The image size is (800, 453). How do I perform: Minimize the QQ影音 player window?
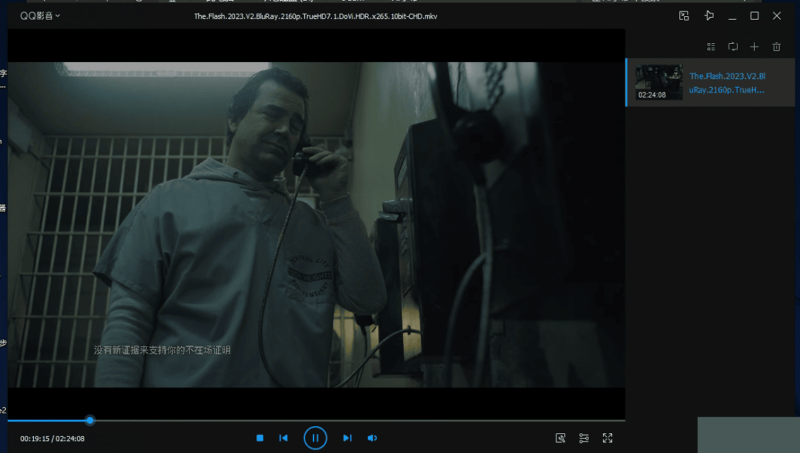(x=732, y=17)
